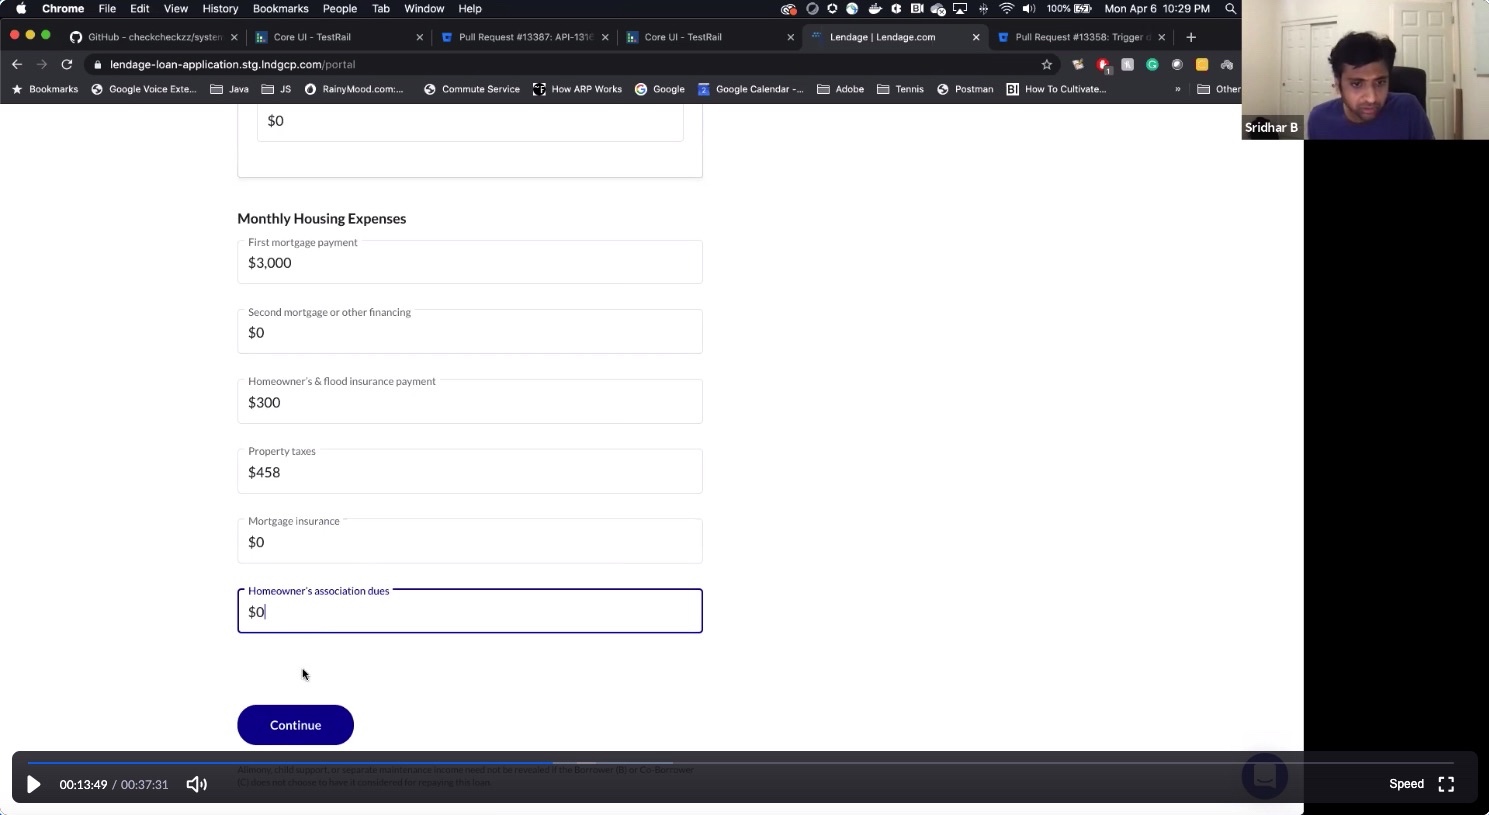This screenshot has height=815, width=1489.
Task: Open the File menu
Action: click(107, 8)
